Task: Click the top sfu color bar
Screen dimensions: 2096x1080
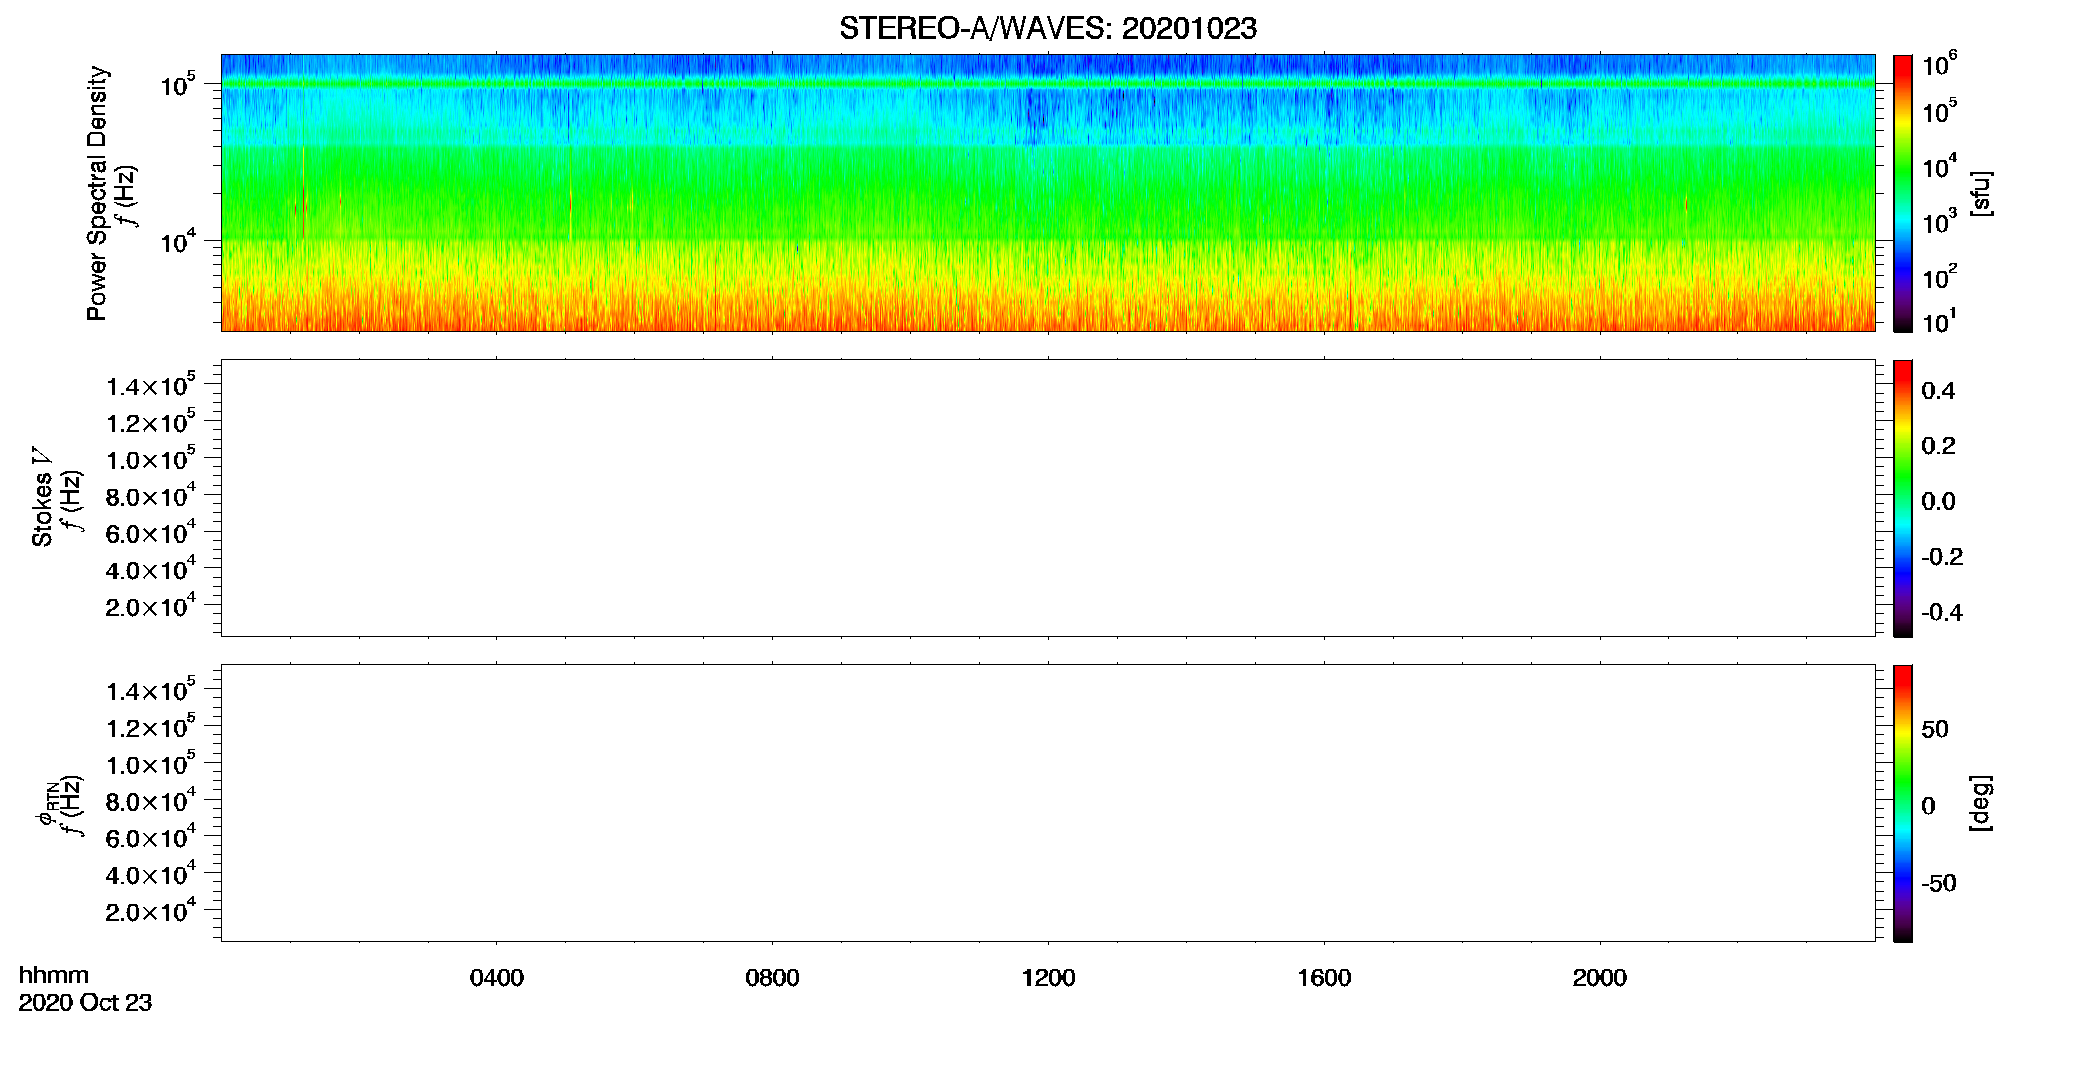Action: (1902, 193)
